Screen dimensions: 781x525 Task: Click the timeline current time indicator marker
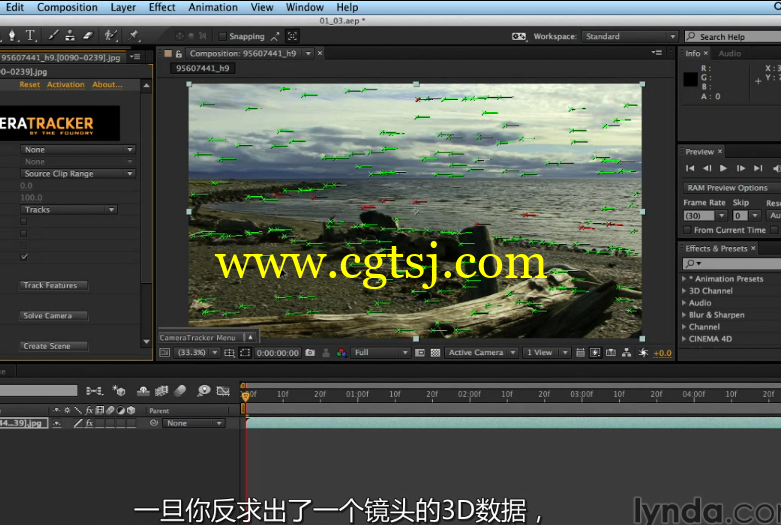[245, 396]
